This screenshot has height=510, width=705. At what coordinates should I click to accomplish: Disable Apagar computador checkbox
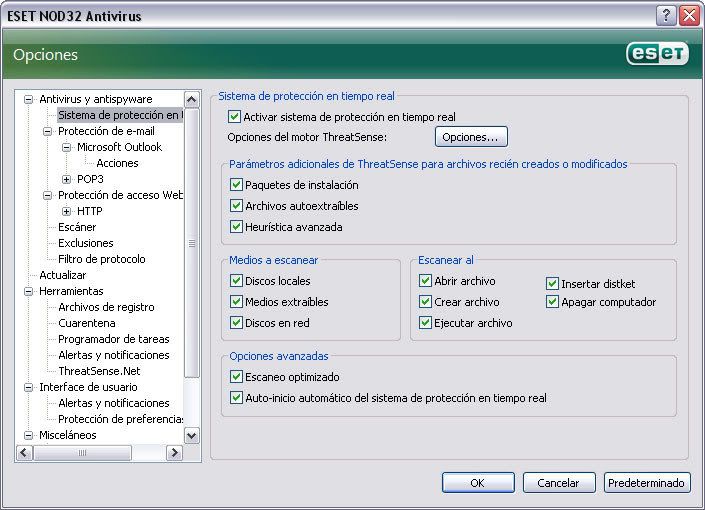[552, 301]
